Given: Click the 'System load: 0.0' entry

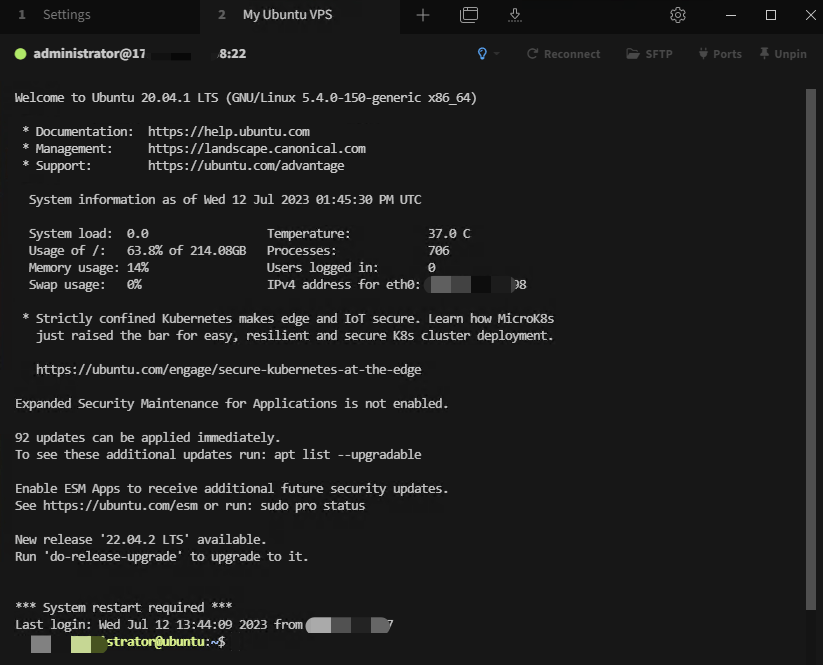Looking at the screenshot, I should click(x=89, y=234).
